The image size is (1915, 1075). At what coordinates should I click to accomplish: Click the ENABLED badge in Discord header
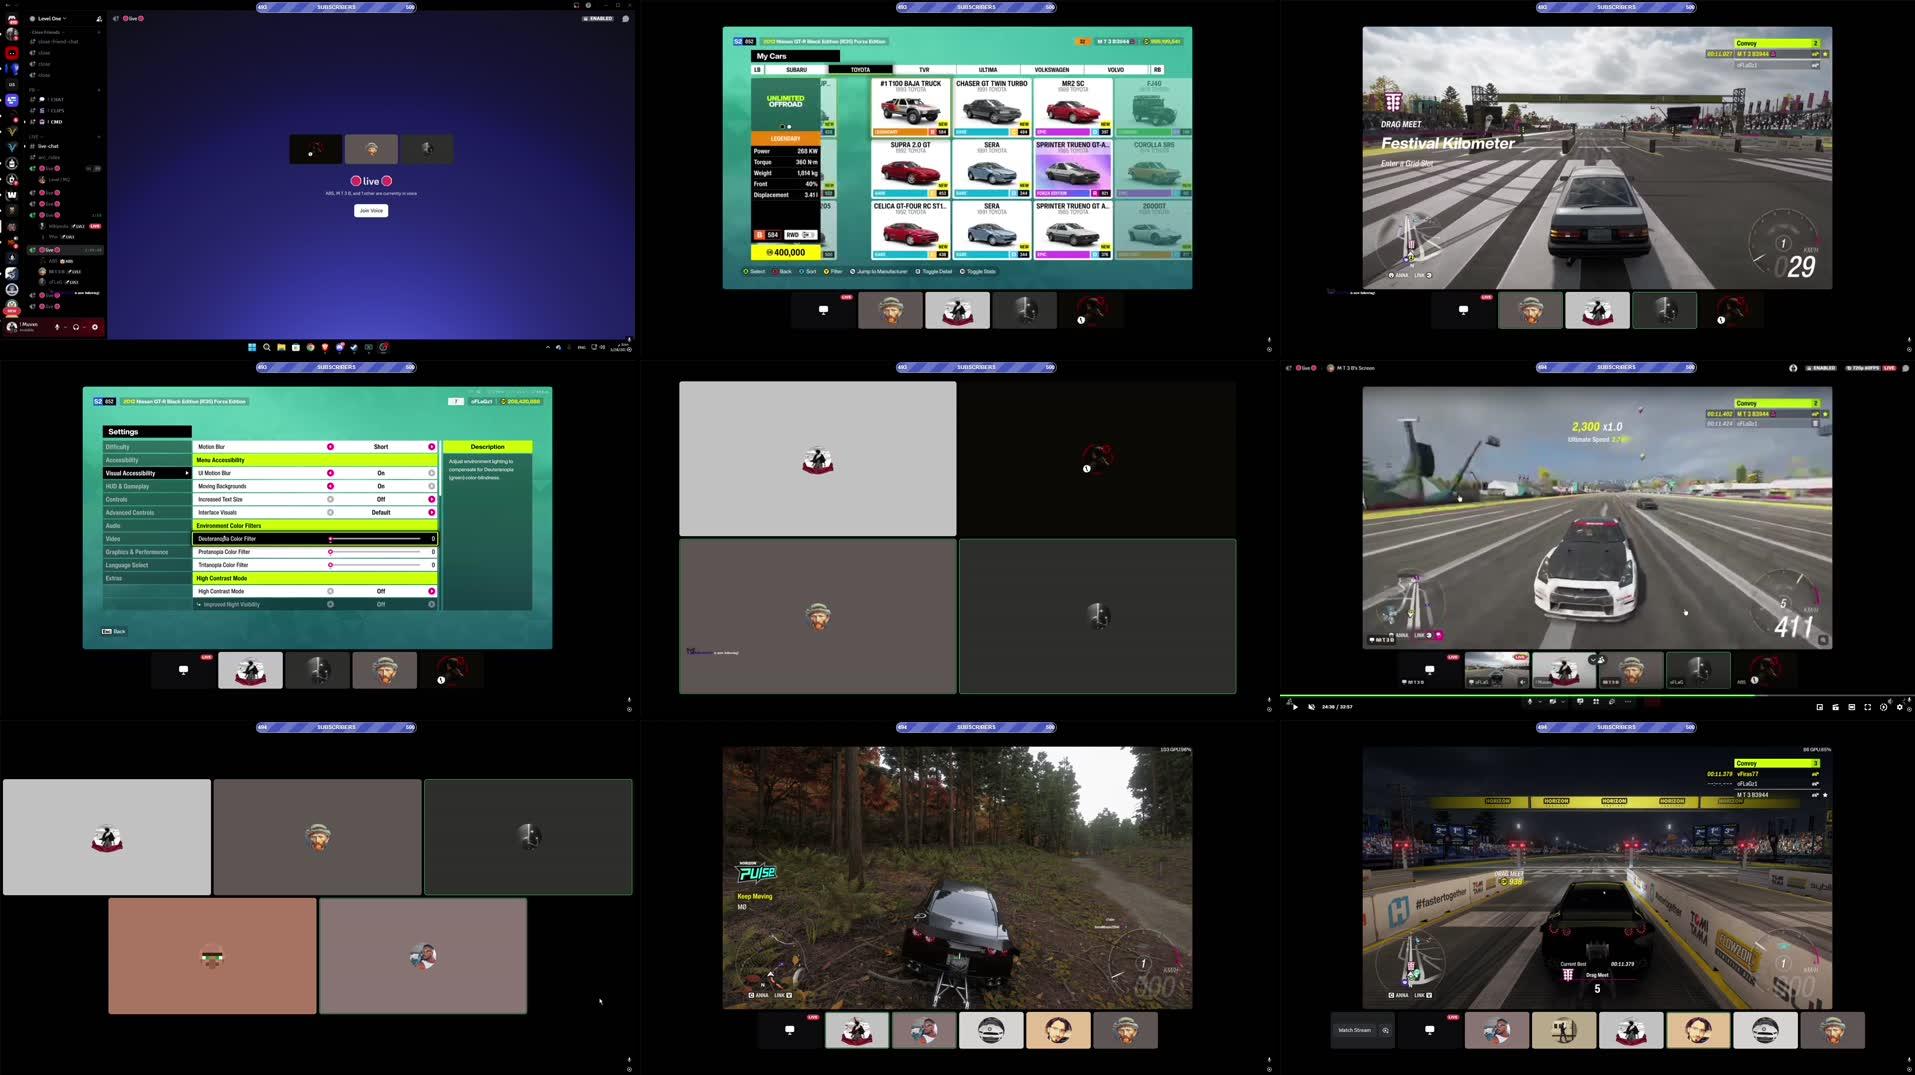598,19
